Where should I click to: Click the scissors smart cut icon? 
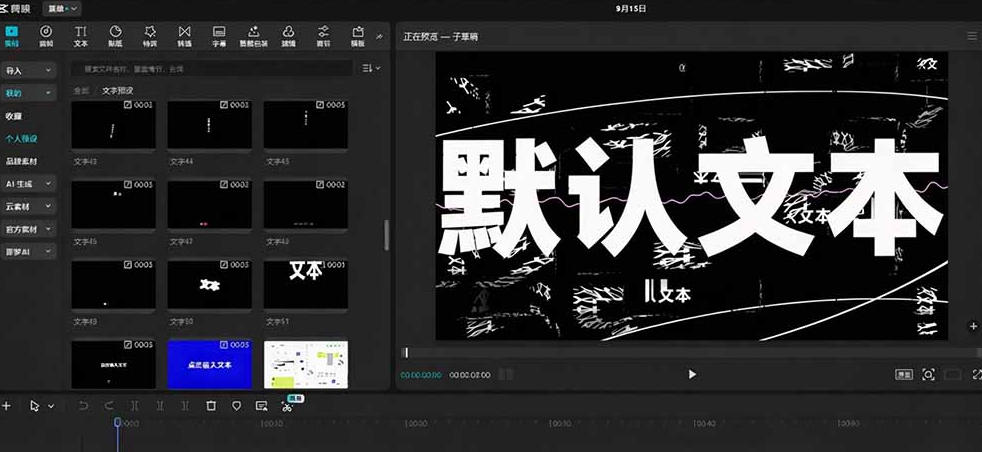[x=287, y=407]
